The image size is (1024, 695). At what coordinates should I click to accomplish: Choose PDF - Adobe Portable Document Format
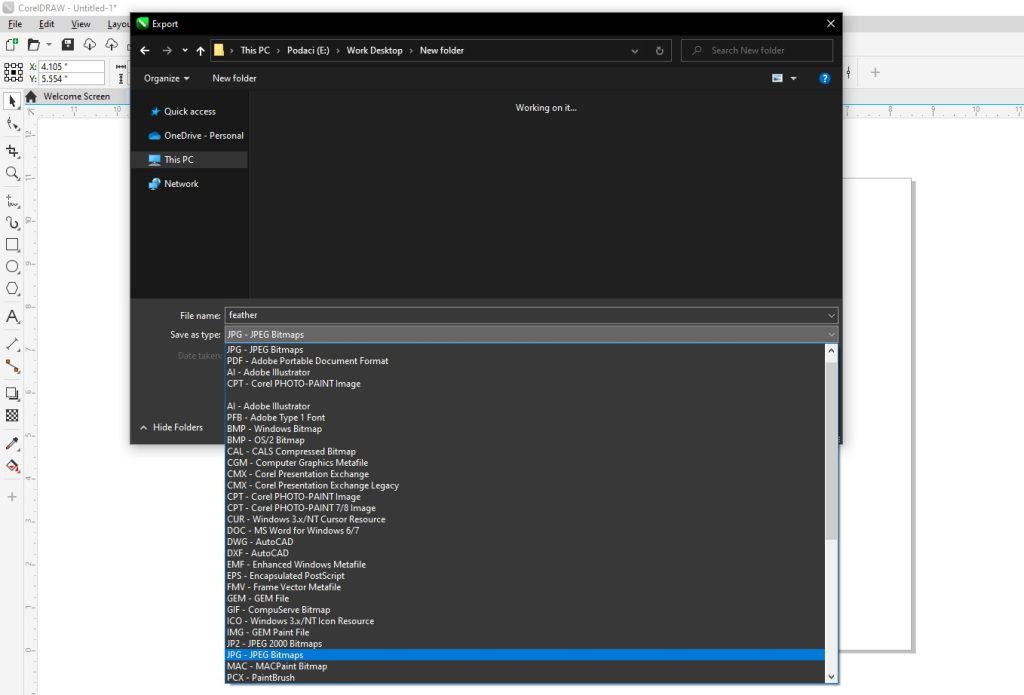pyautogui.click(x=307, y=361)
